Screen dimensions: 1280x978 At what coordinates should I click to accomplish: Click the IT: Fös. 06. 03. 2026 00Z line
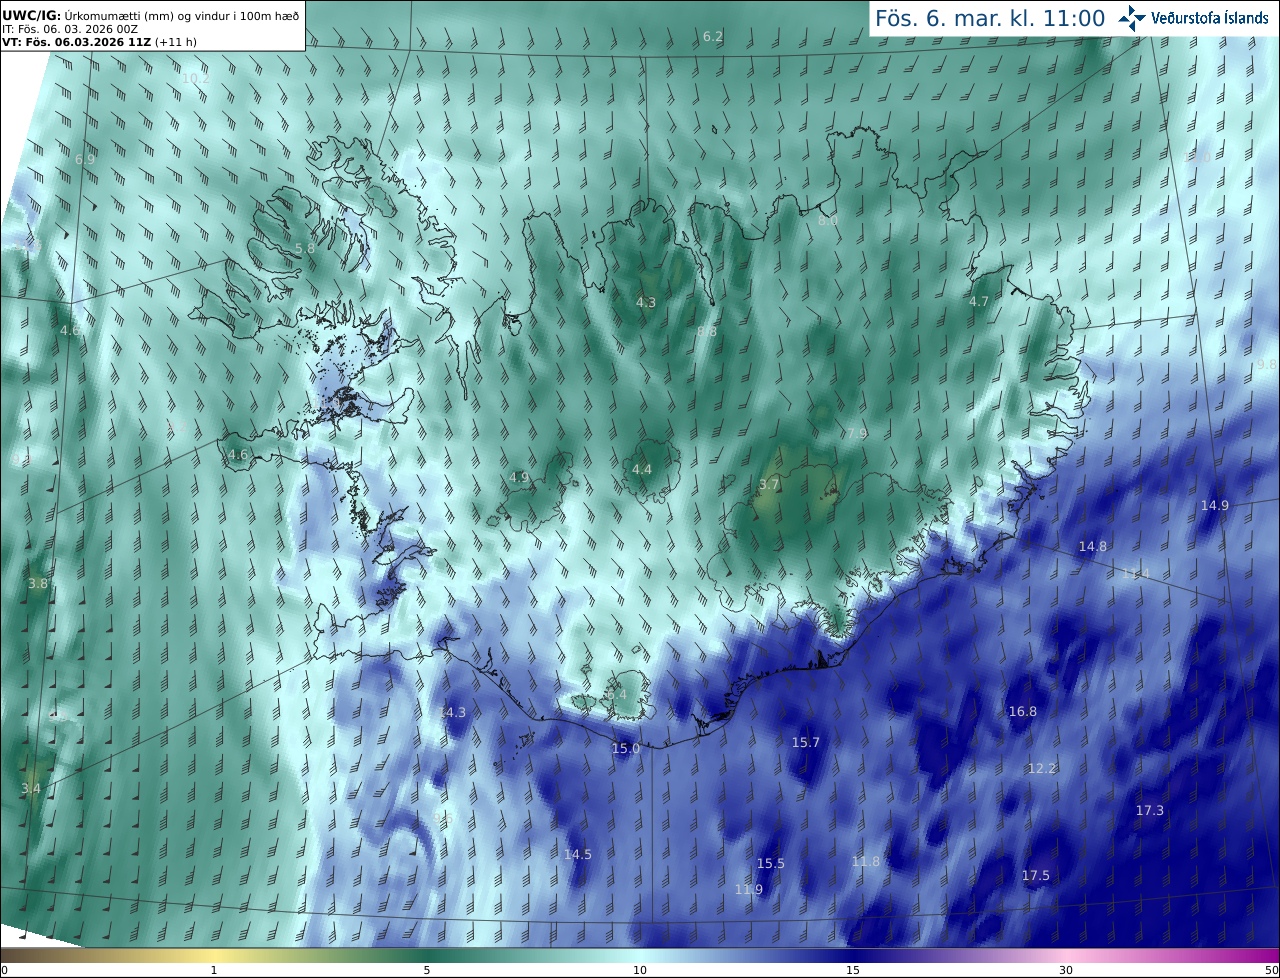click(x=70, y=29)
